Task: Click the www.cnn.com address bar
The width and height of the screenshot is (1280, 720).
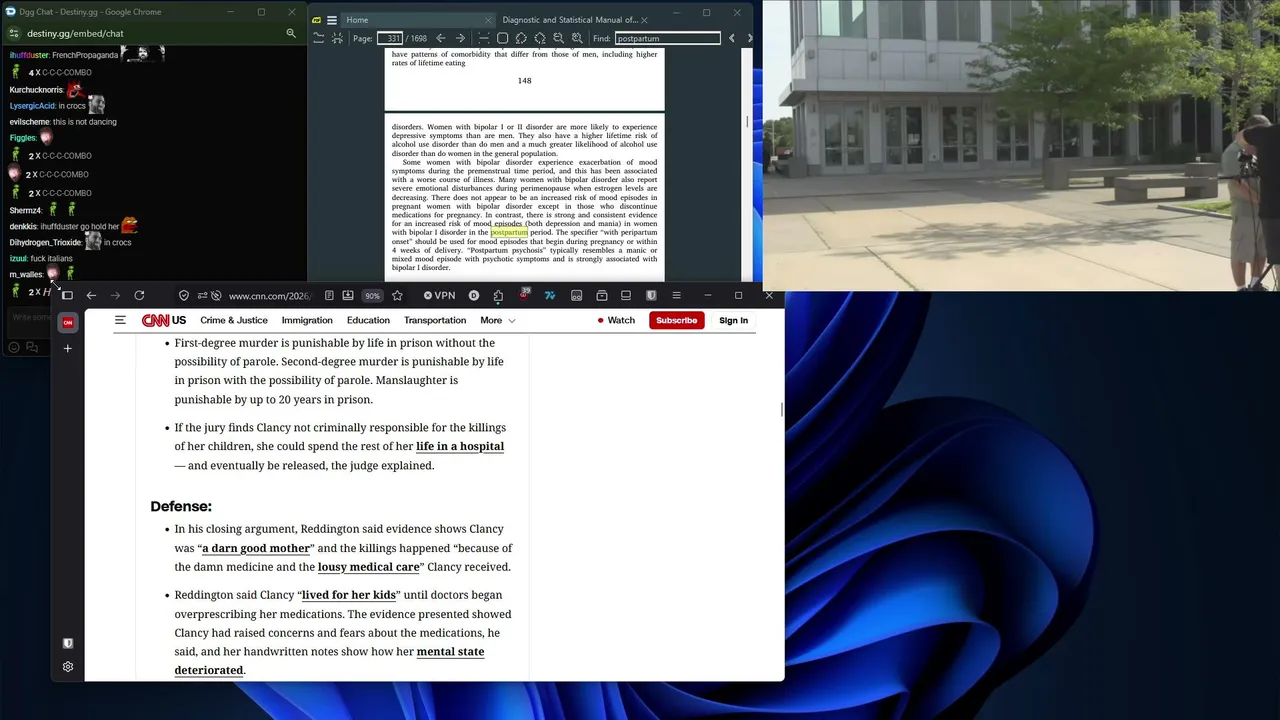Action: click(269, 296)
